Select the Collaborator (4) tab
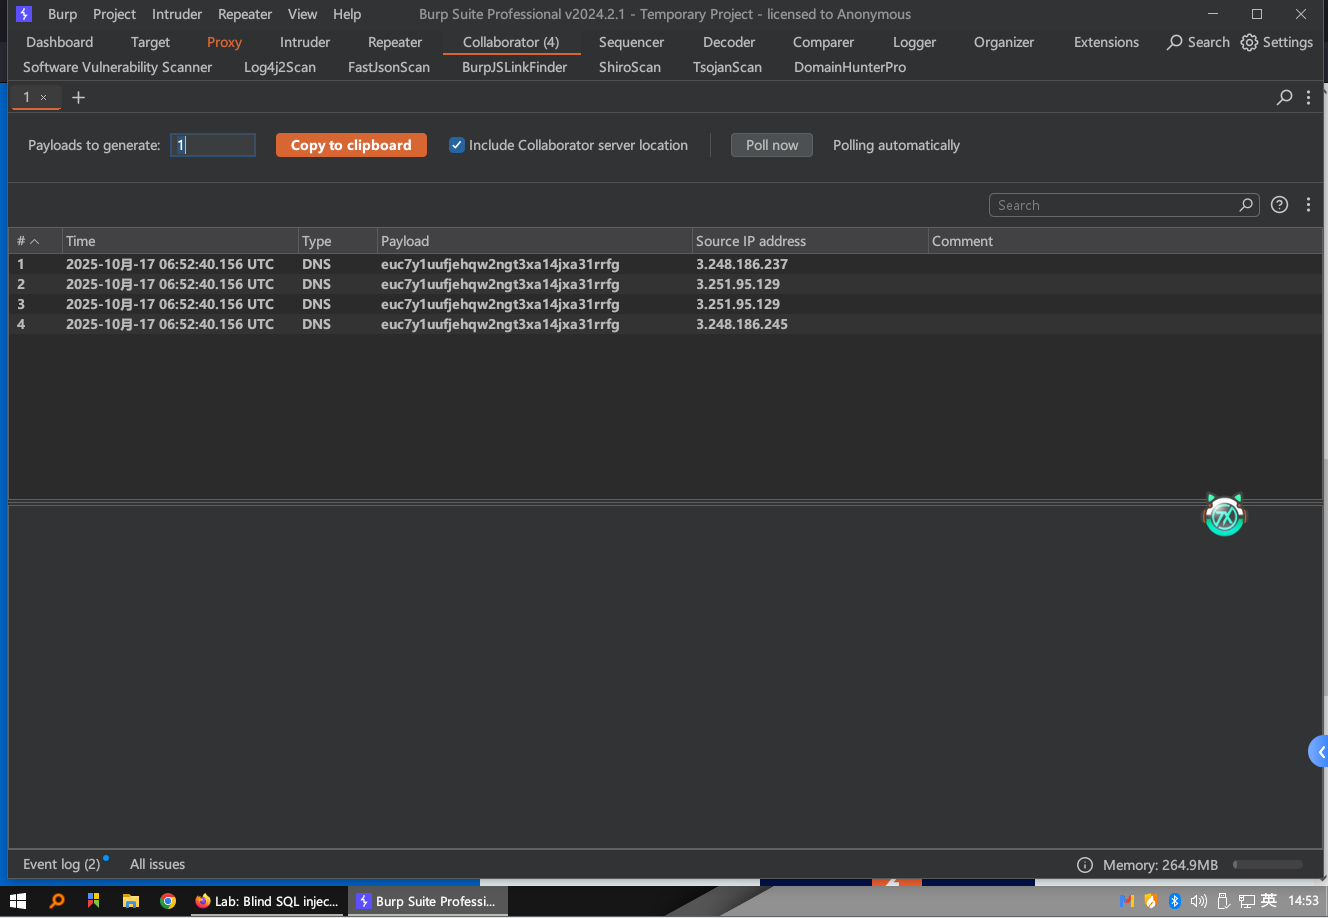 [x=511, y=42]
